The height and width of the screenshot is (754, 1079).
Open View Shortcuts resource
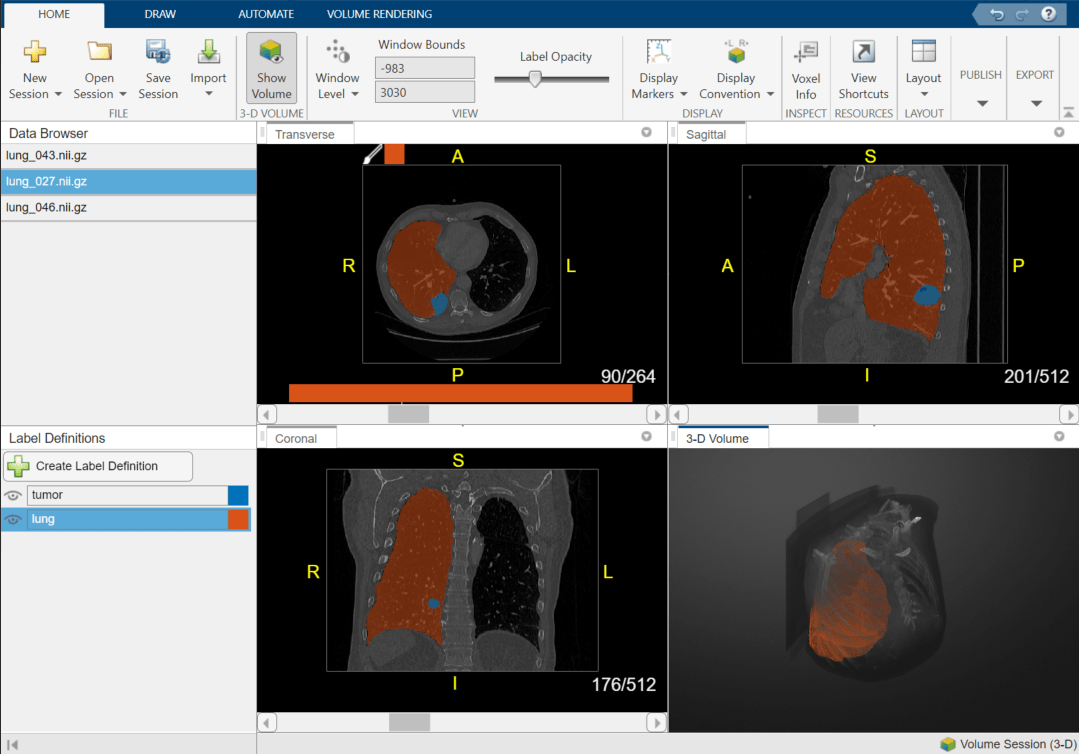point(863,52)
